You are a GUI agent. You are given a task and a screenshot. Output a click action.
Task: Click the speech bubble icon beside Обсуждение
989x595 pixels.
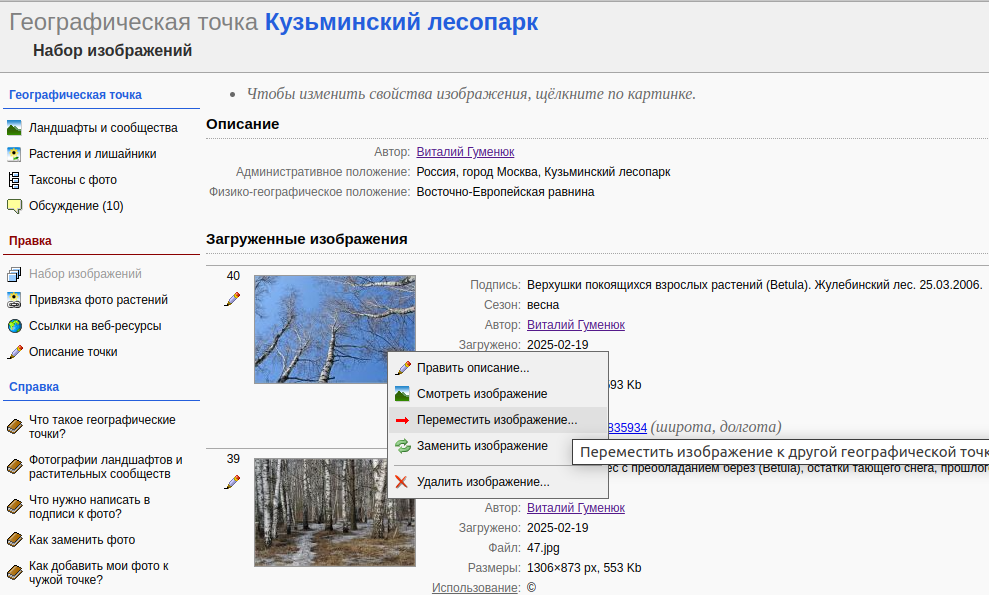[x=14, y=206]
